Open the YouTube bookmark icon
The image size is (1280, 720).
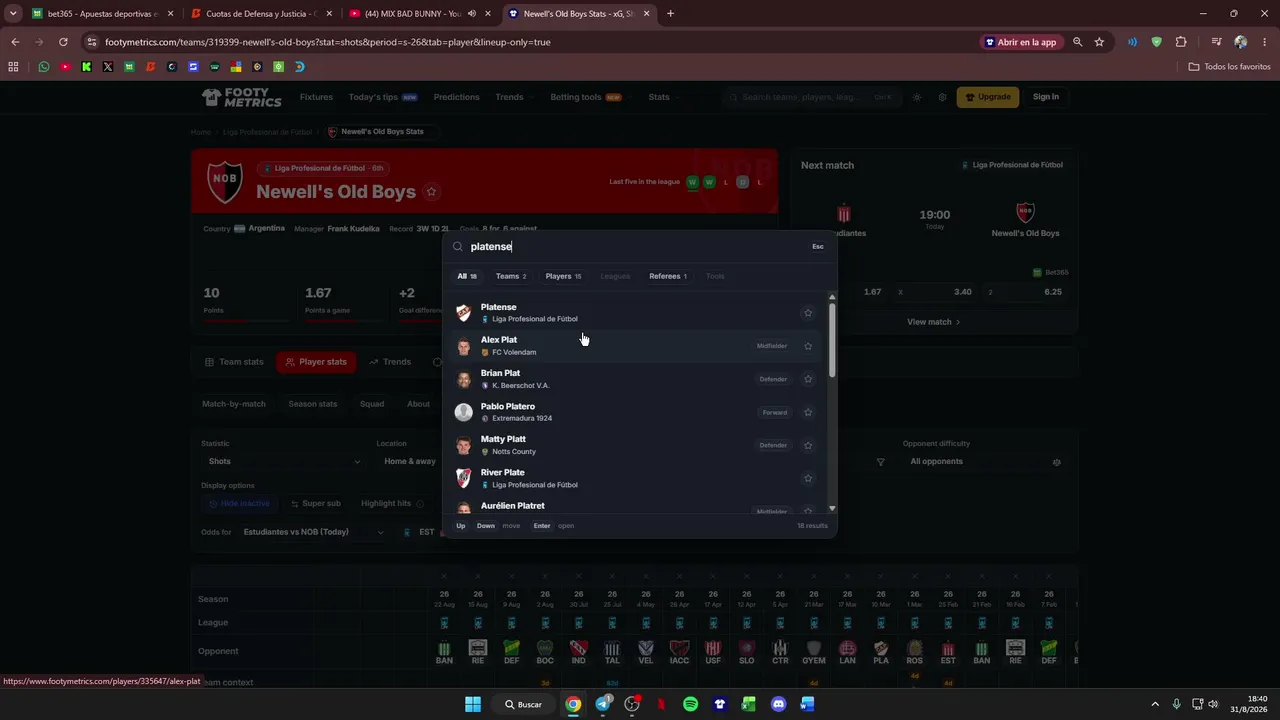point(65,67)
